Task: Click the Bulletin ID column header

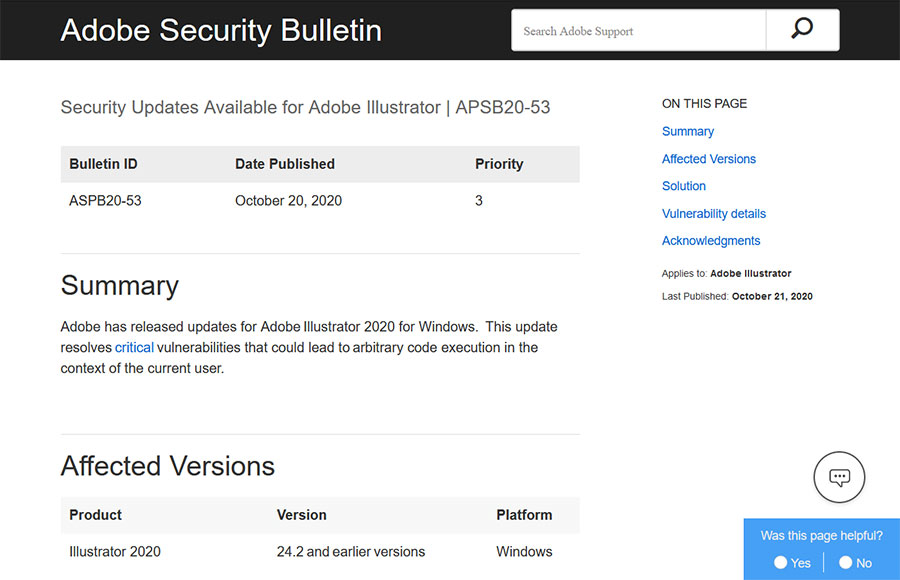Action: click(103, 164)
